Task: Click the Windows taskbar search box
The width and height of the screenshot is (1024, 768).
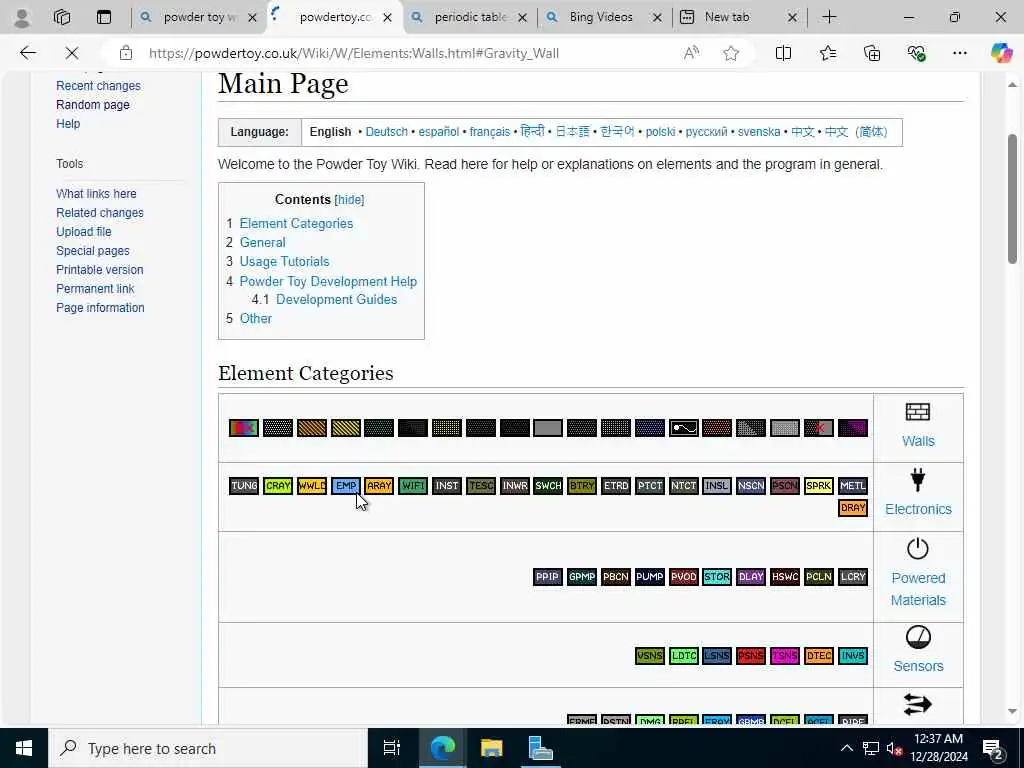Action: pos(208,748)
